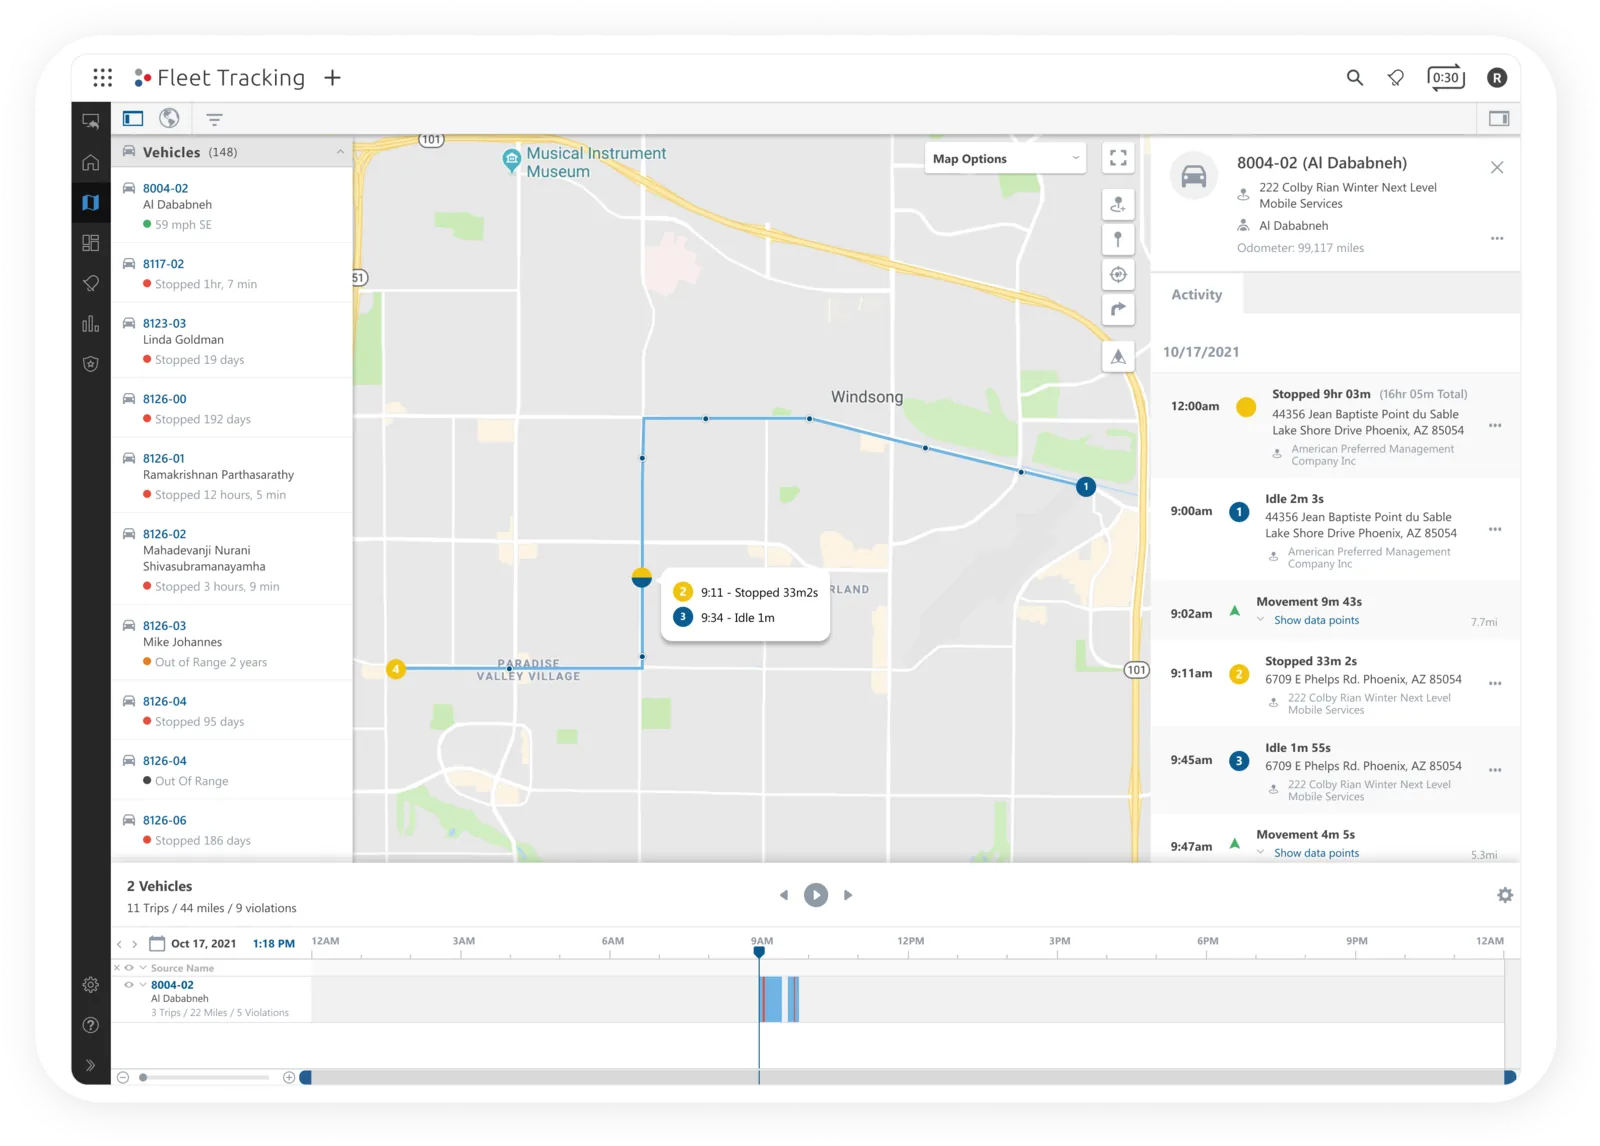1600x1146 pixels.
Task: Click the timeline zoom slider handle
Action: click(x=143, y=1077)
